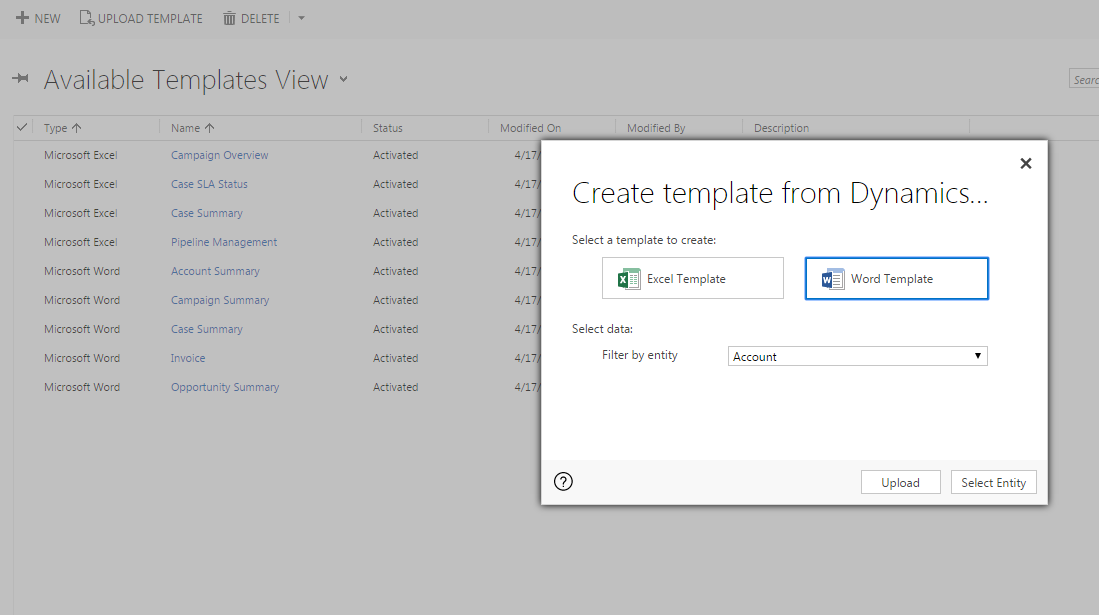Click the Status column header
The image size is (1099, 615).
click(388, 128)
